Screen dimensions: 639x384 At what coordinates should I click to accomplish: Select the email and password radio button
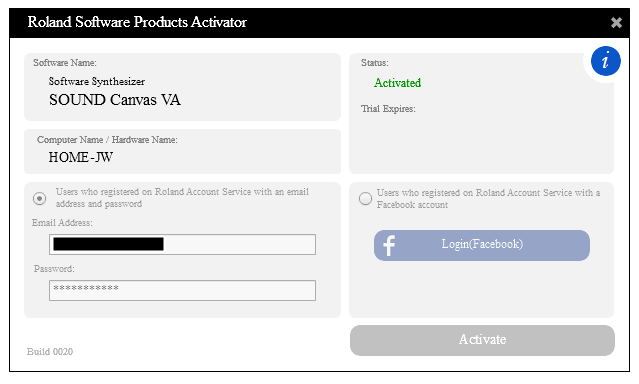coord(40,199)
